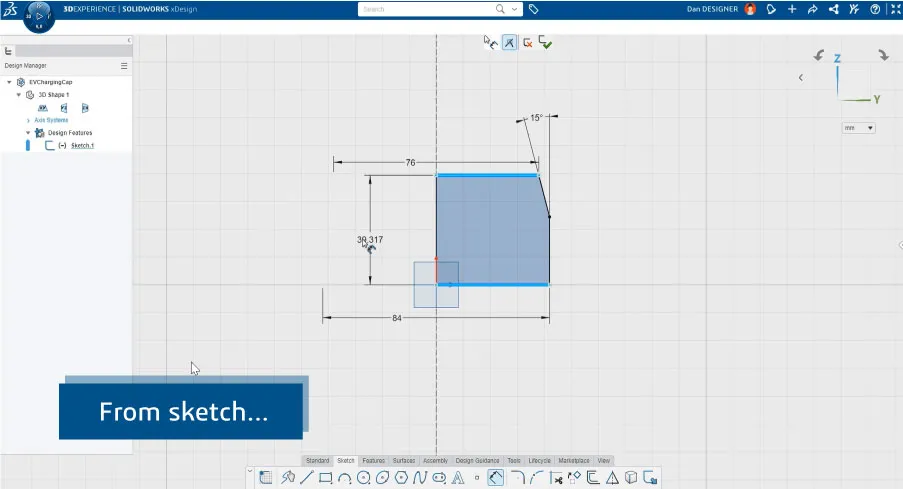Confirm the sketch with green checkmark

[545, 42]
